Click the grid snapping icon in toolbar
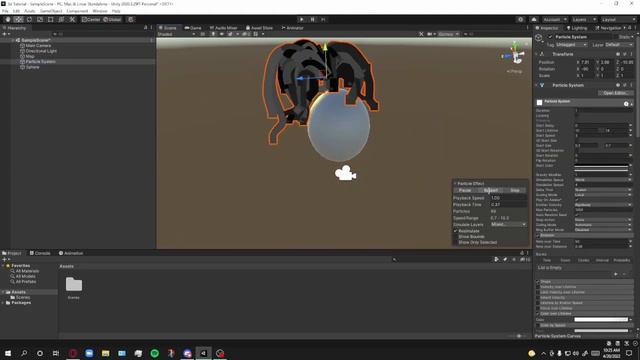Screen dimensions: 640x360 click(x=131, y=19)
